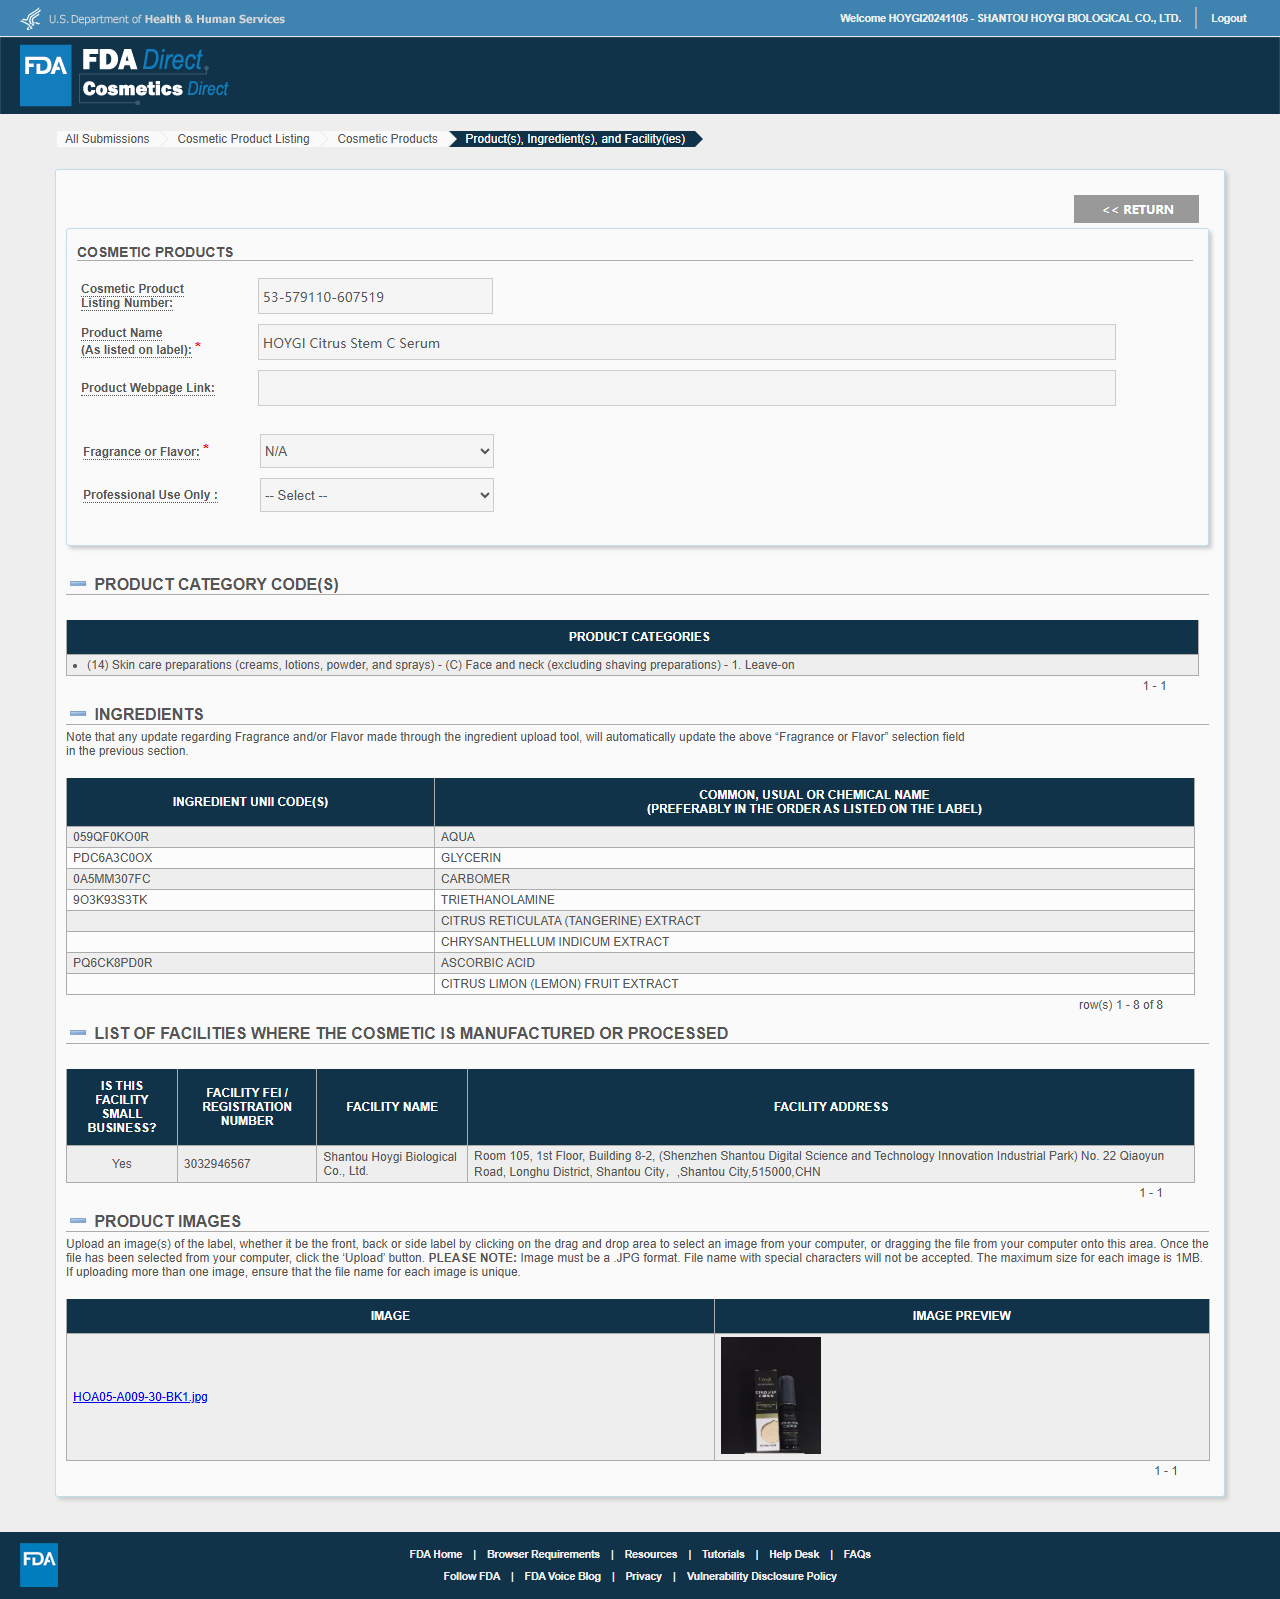Viewport: 1280px width, 1599px height.
Task: Click facility registration number 3032946567
Action: 217,1164
